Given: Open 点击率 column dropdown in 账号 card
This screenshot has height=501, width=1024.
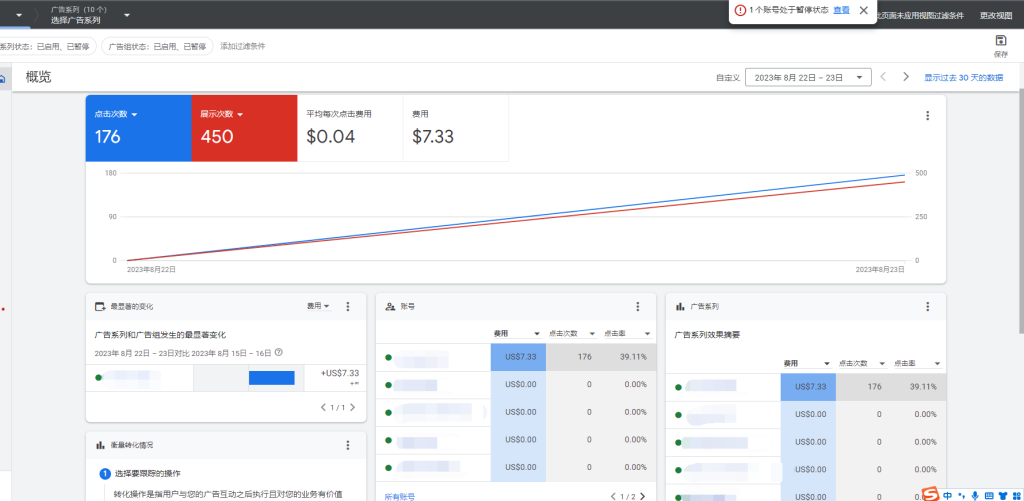Looking at the screenshot, I should 628,333.
